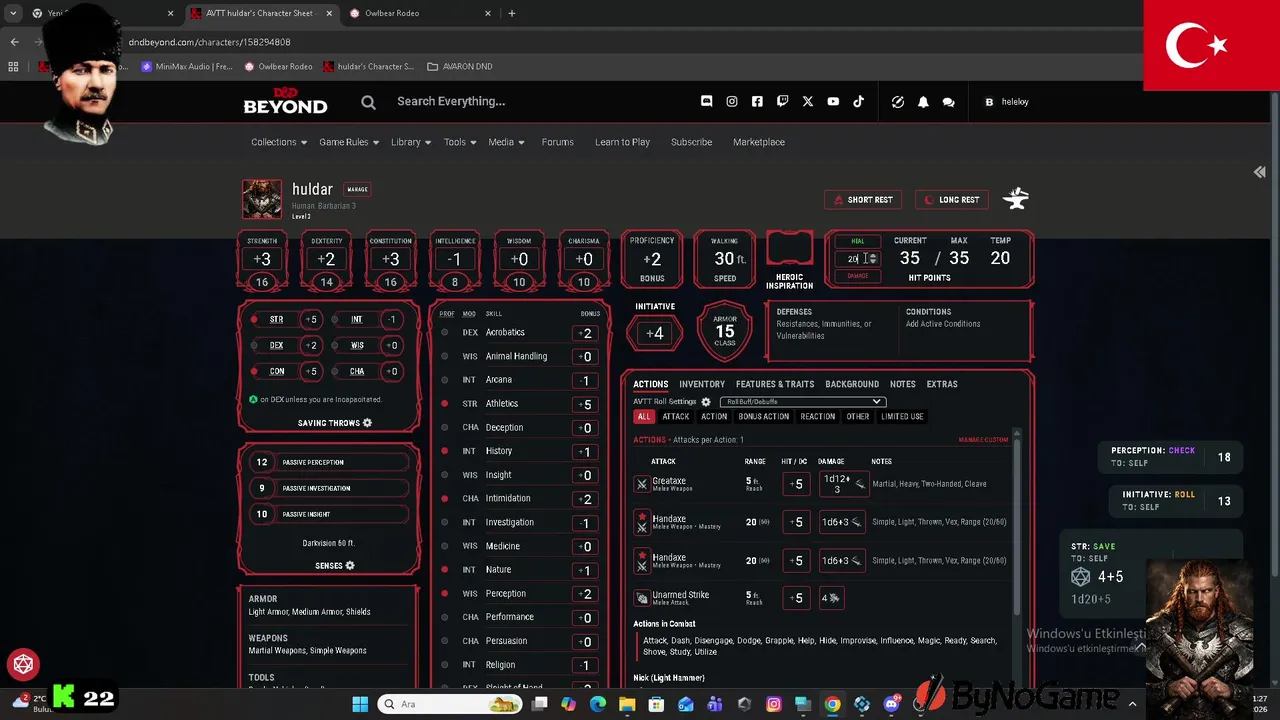The width and height of the screenshot is (1280, 720).
Task: Roll the Greataxe +5 to-hit button
Action: tap(797, 484)
